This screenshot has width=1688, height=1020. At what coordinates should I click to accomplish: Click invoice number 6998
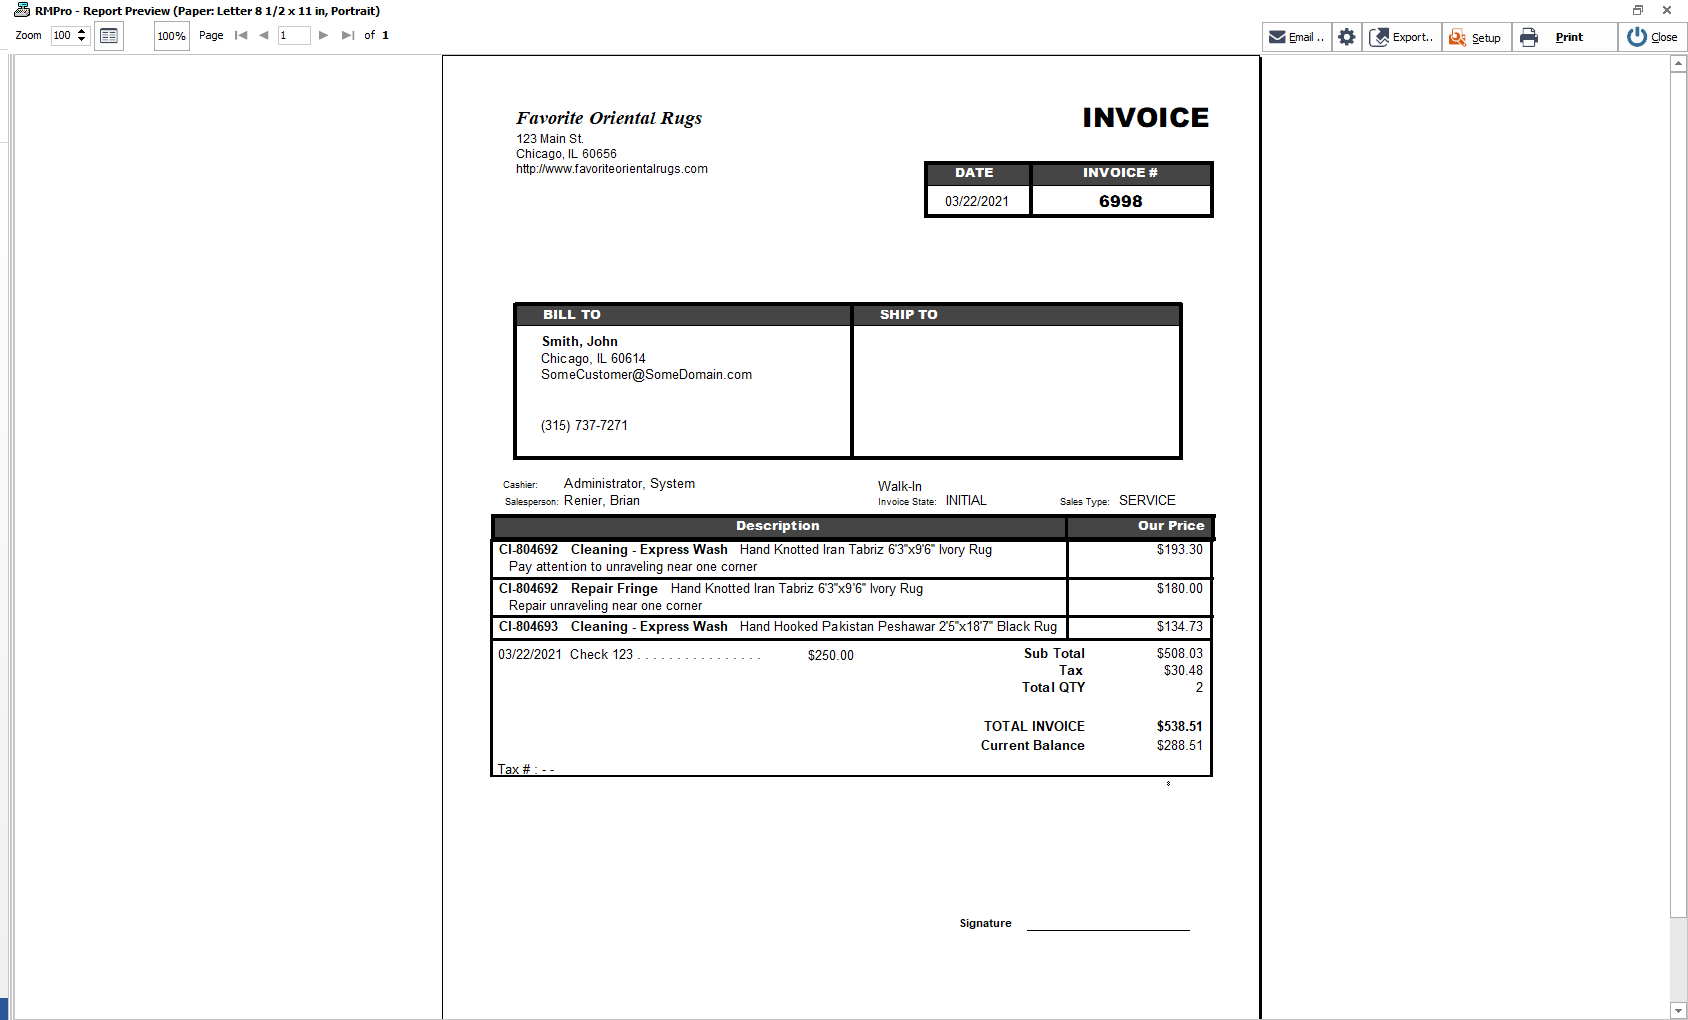[x=1120, y=201]
